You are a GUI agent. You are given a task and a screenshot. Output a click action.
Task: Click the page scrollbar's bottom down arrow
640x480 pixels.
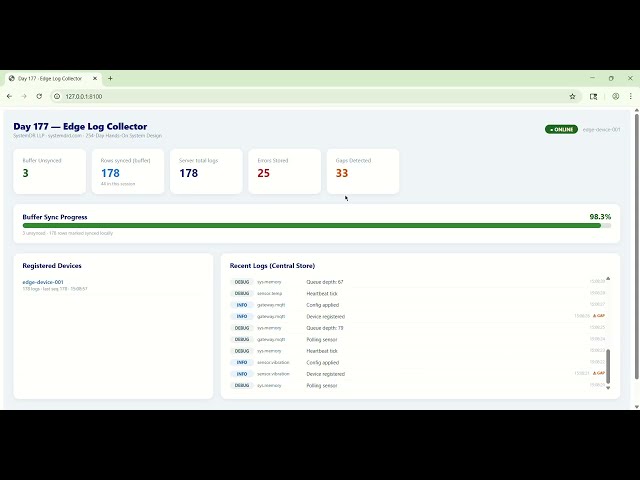coord(636,407)
